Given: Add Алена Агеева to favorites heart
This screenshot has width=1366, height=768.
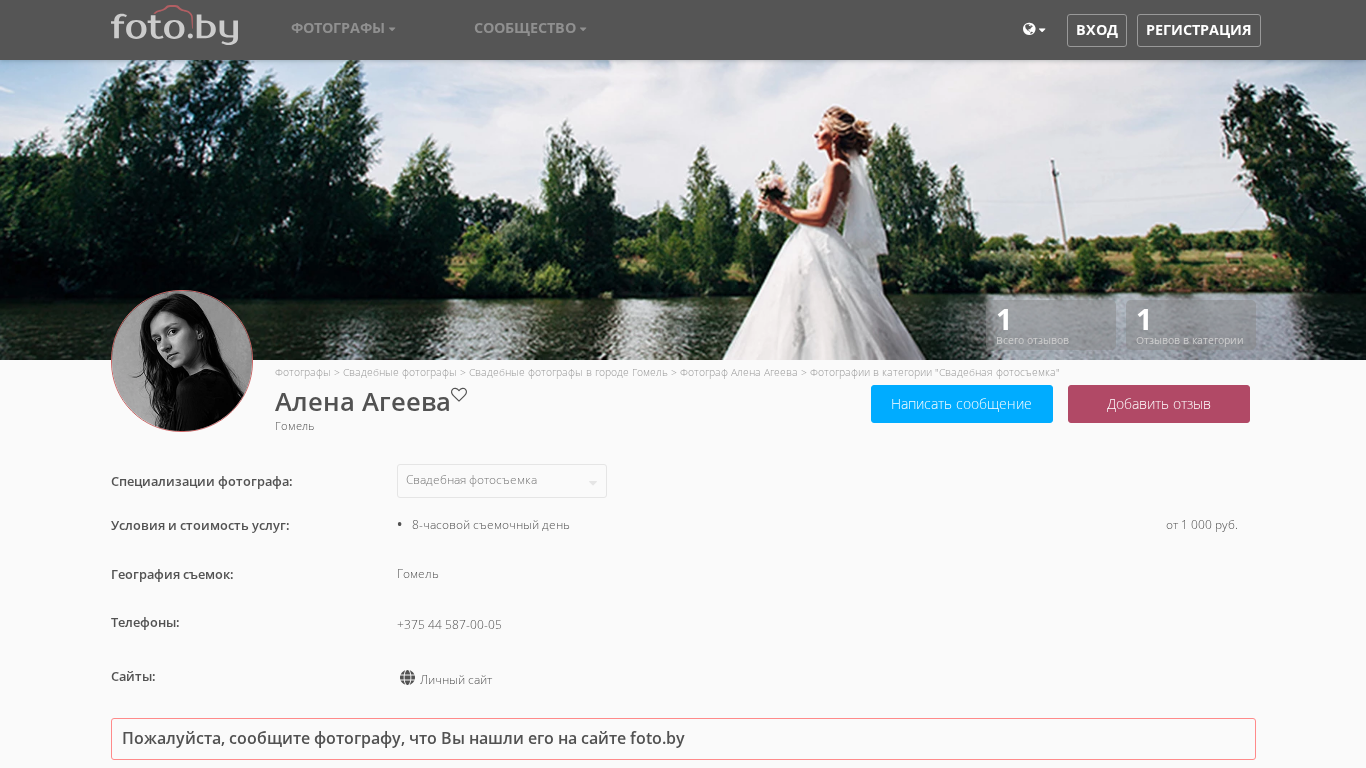Looking at the screenshot, I should (459, 394).
